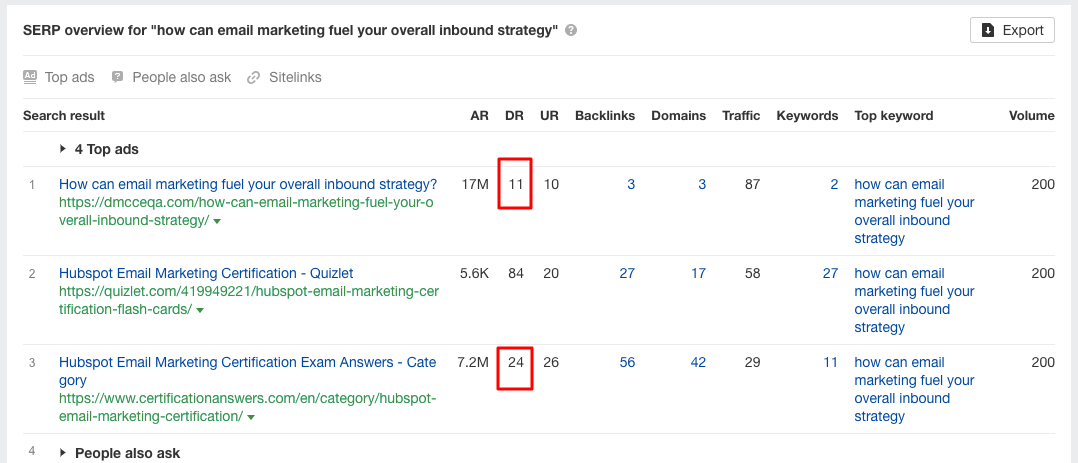Click keywords count 2 for first result
Screen dimensions: 1078x463
pos(833,184)
